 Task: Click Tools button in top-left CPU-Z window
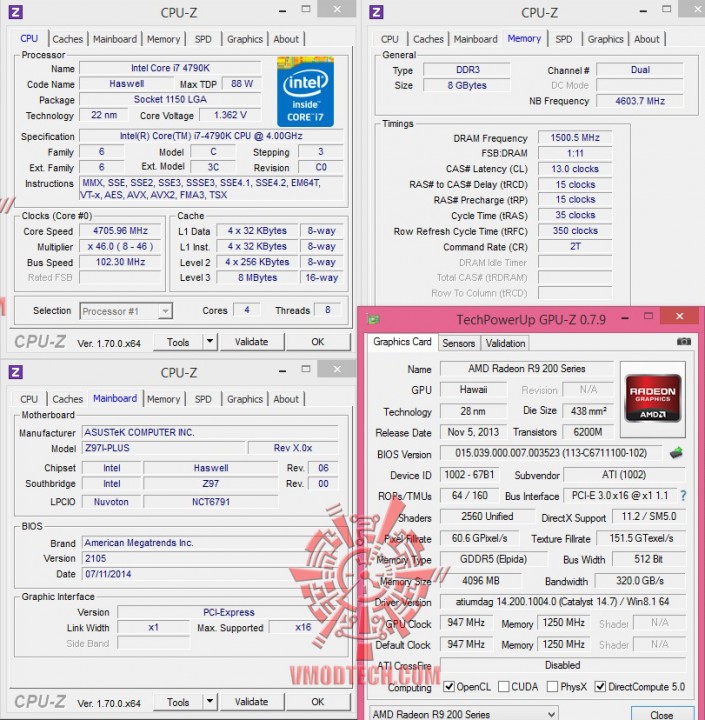tap(178, 342)
